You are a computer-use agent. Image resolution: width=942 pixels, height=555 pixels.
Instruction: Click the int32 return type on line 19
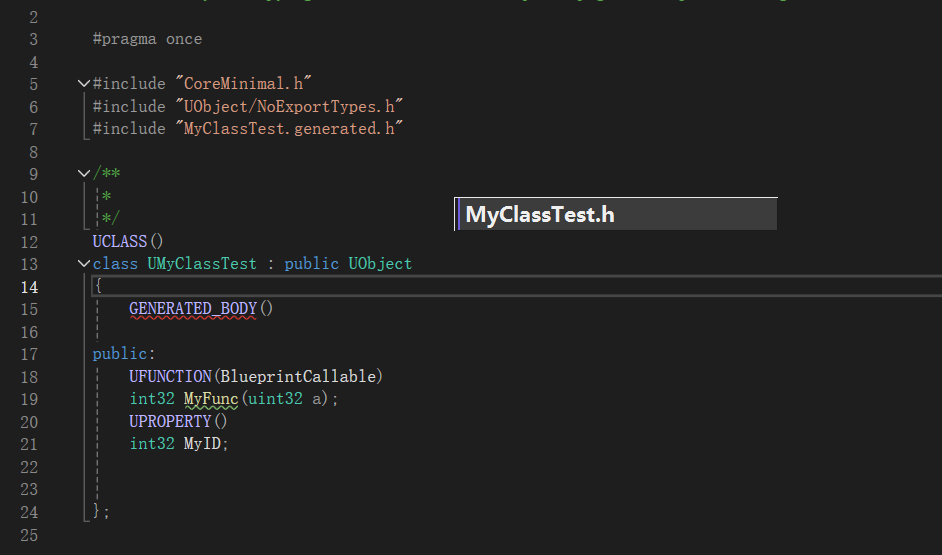pos(152,399)
